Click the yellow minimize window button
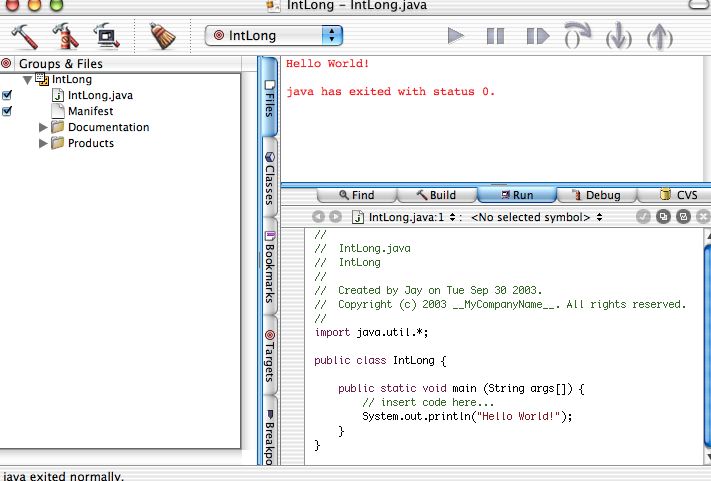This screenshot has height=481, width=711. [x=34, y=5]
